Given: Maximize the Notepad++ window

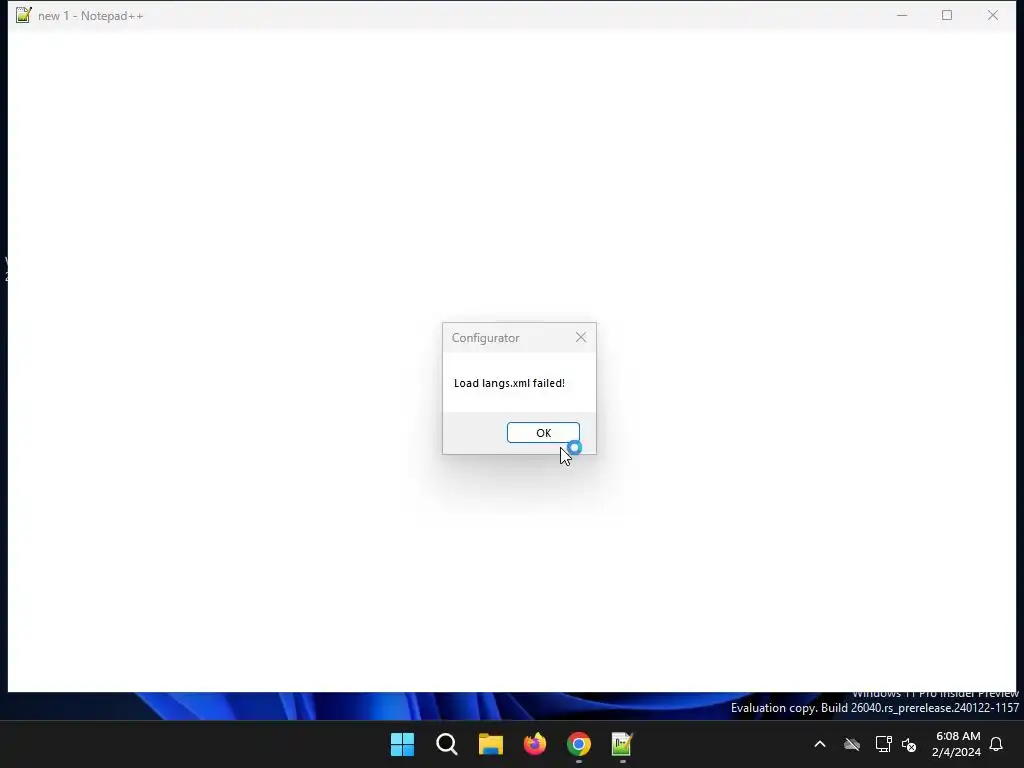Looking at the screenshot, I should click(947, 15).
